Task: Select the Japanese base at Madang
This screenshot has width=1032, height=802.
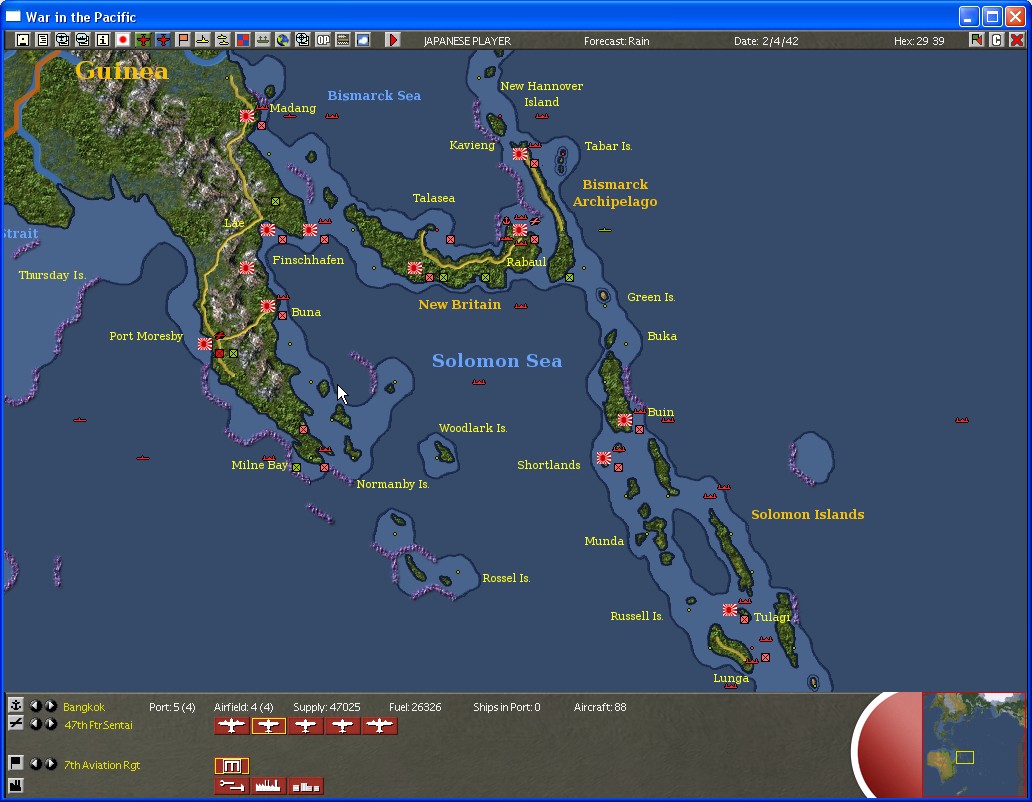Action: tap(247, 116)
